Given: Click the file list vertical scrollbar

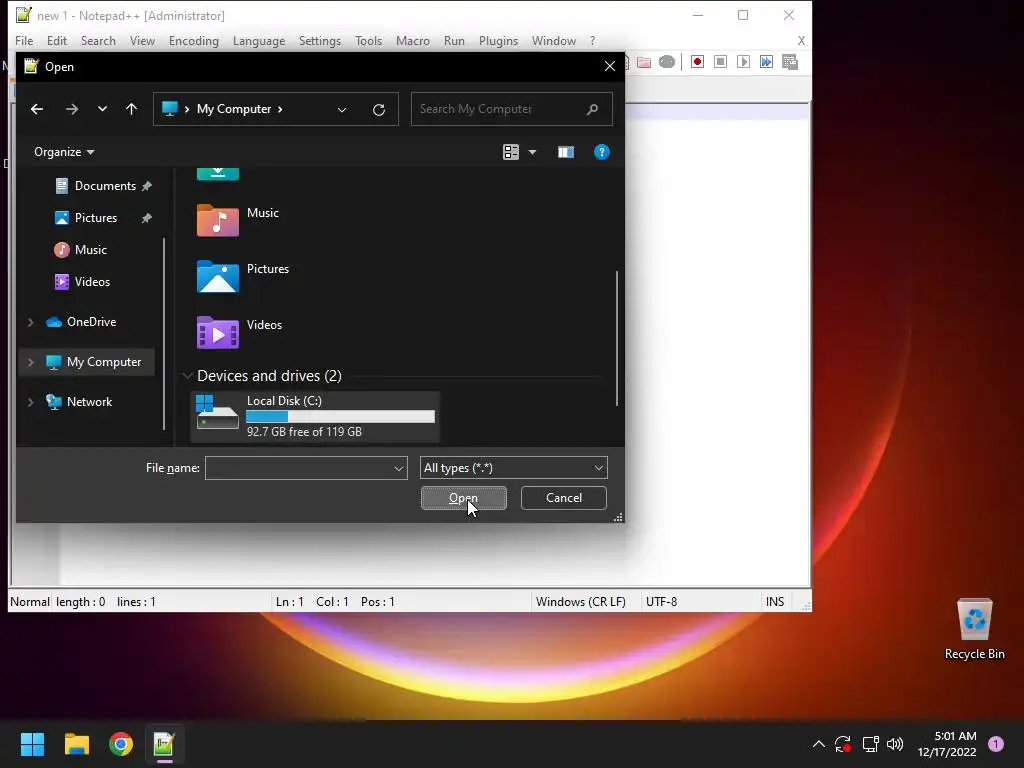Looking at the screenshot, I should pos(616,338).
